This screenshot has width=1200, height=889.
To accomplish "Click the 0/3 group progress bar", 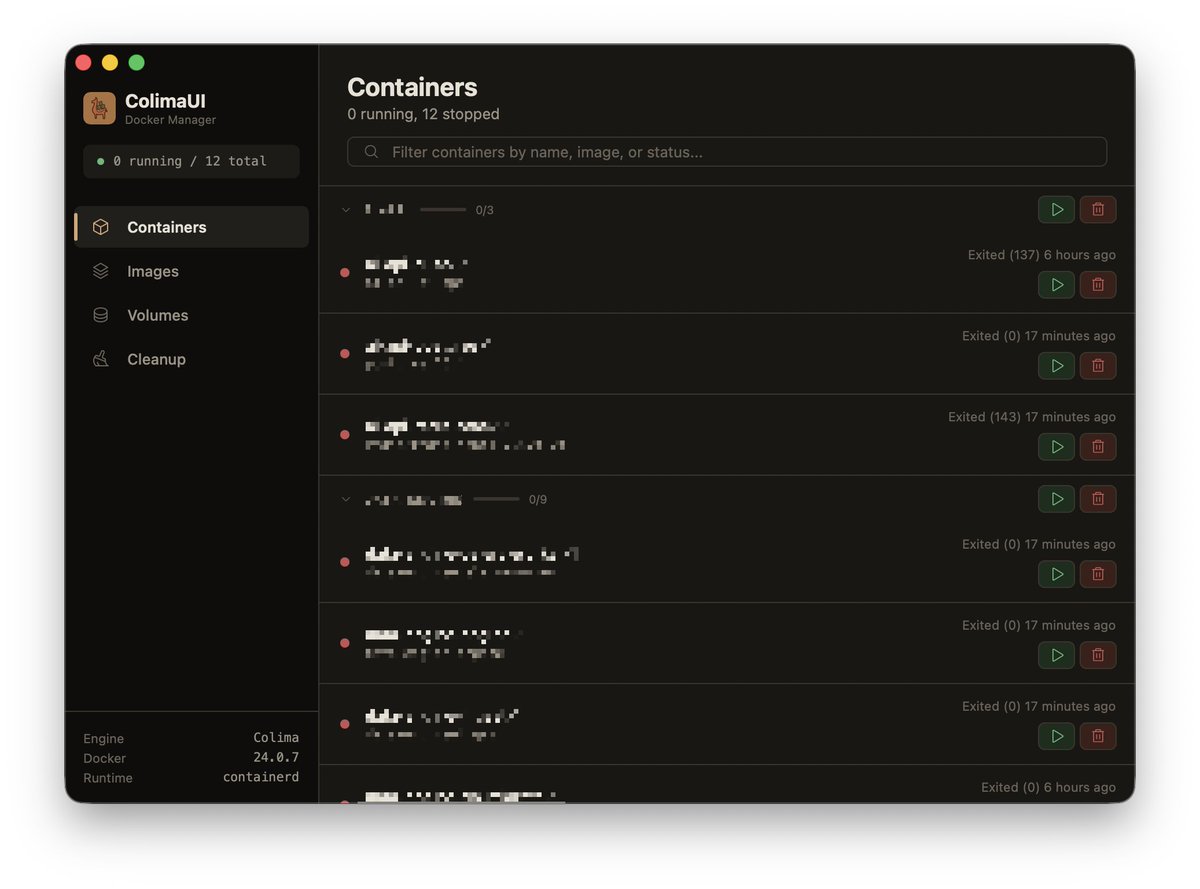I will [x=443, y=210].
